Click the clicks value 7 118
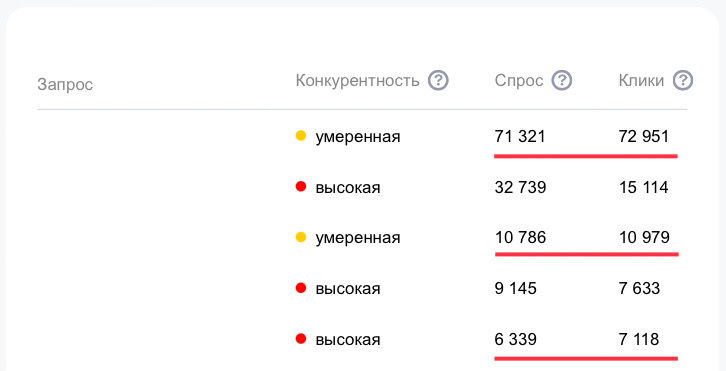Image resolution: width=726 pixels, height=371 pixels. click(639, 340)
